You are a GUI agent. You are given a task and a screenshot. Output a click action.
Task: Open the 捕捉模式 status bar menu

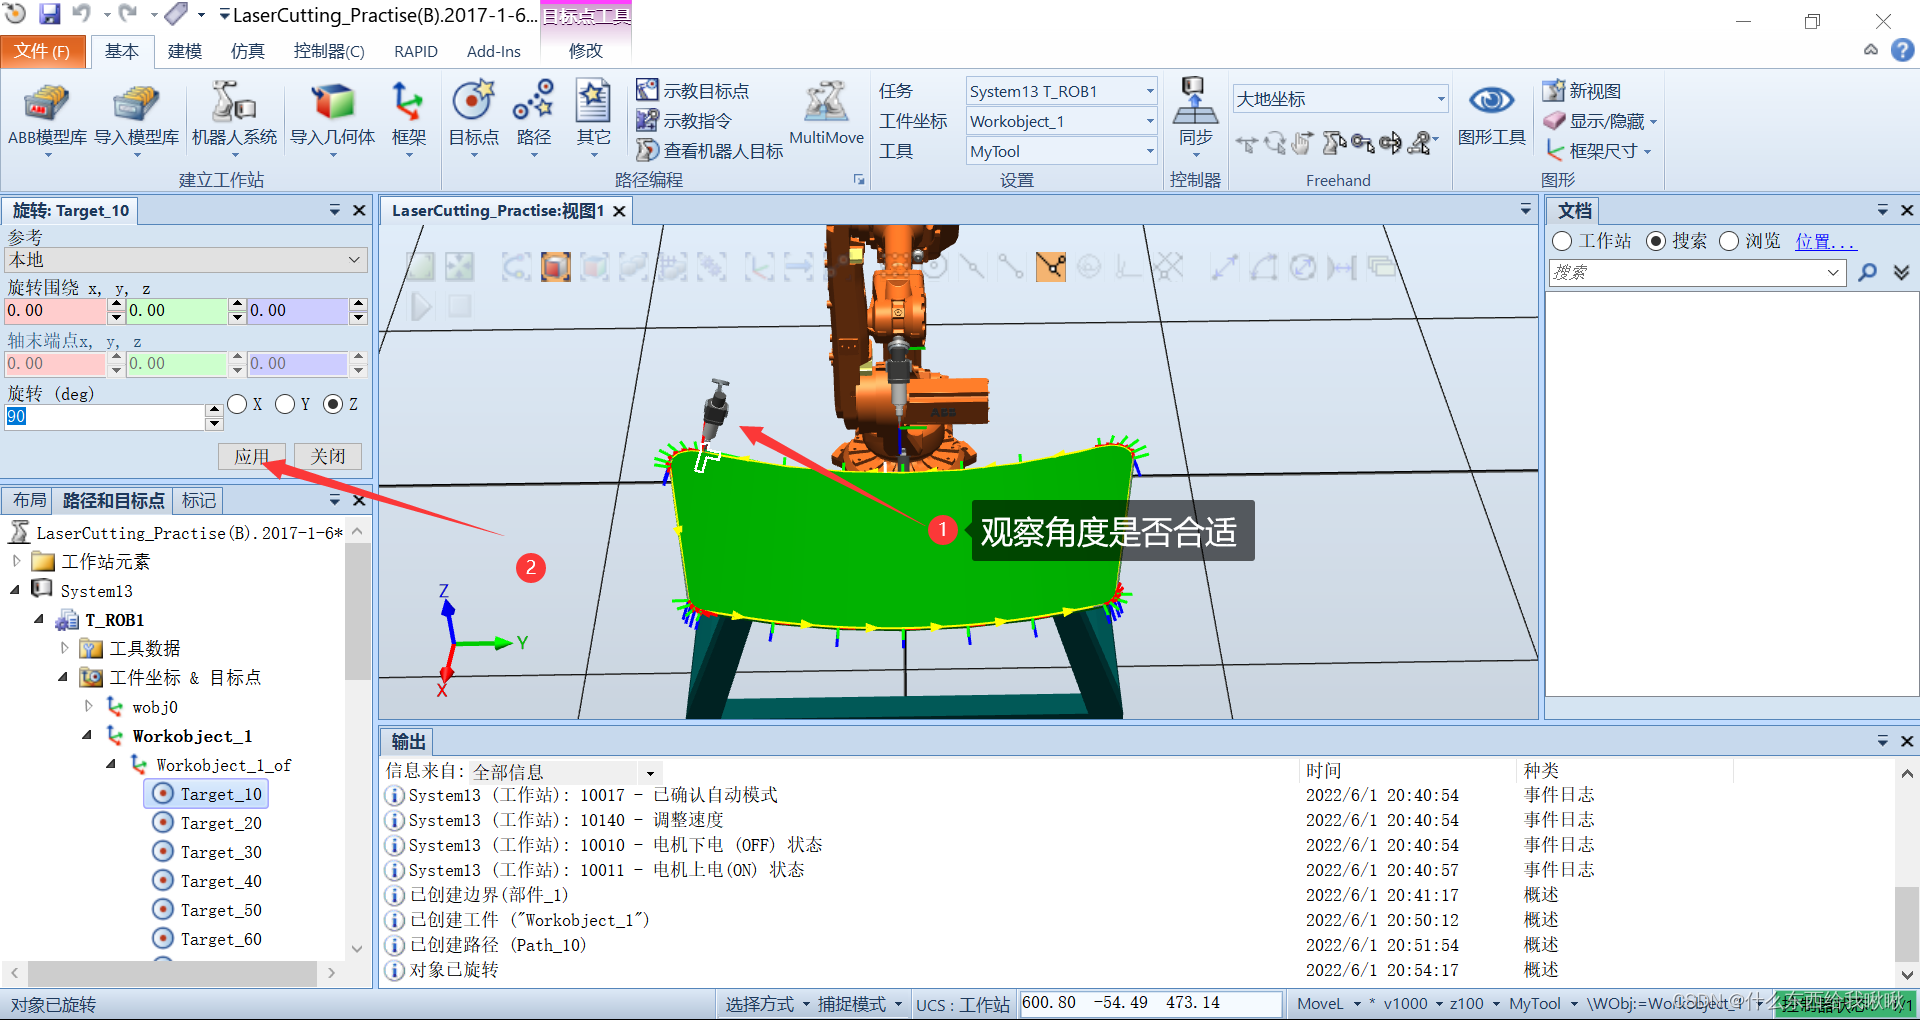click(x=860, y=1004)
